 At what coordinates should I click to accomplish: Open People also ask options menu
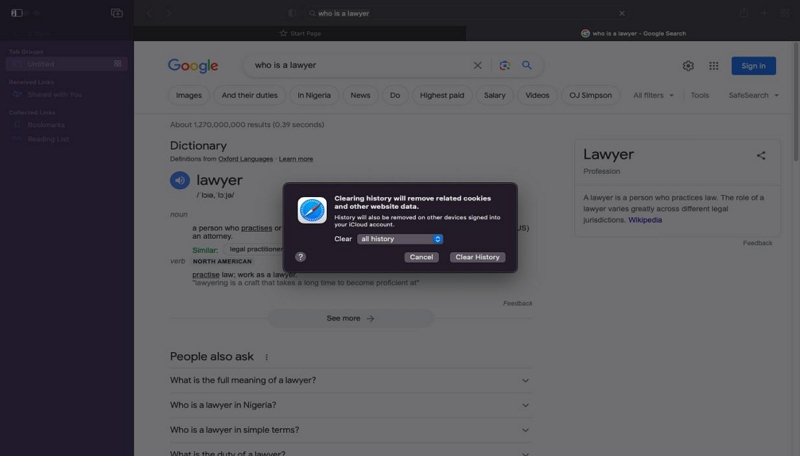click(266, 357)
